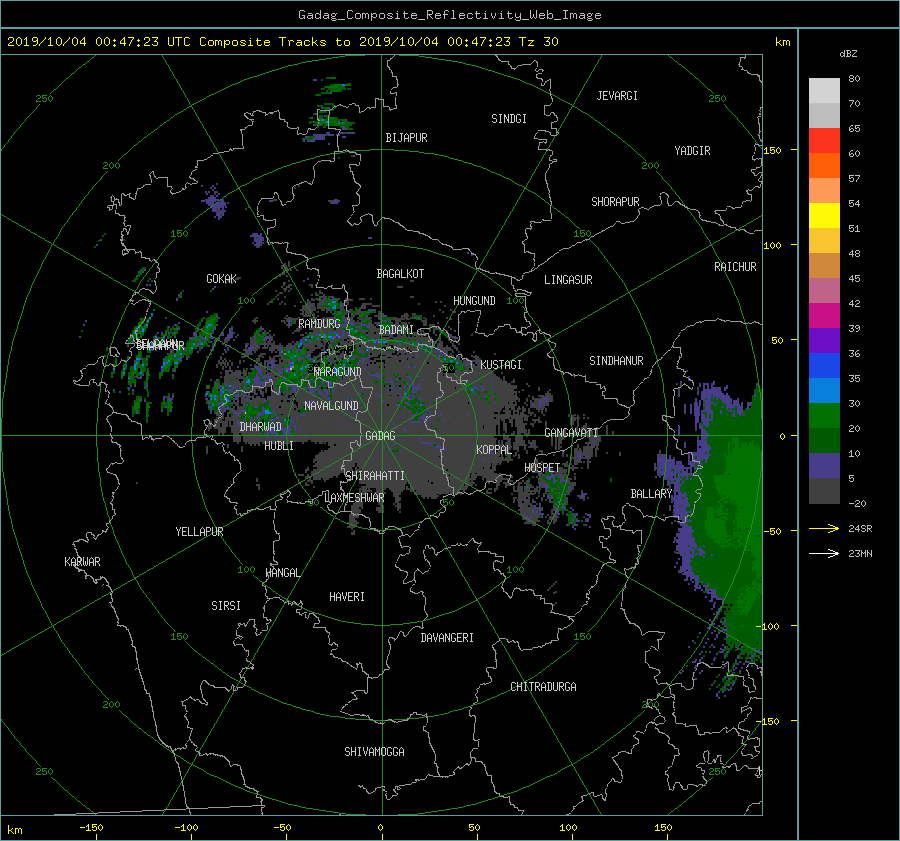Click the CHITRADURGA label

543,687
